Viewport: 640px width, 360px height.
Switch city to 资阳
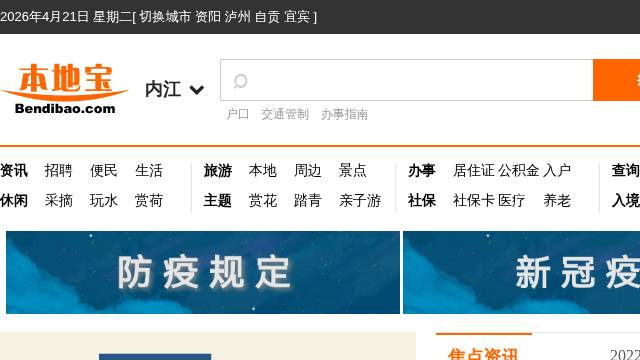(x=208, y=17)
